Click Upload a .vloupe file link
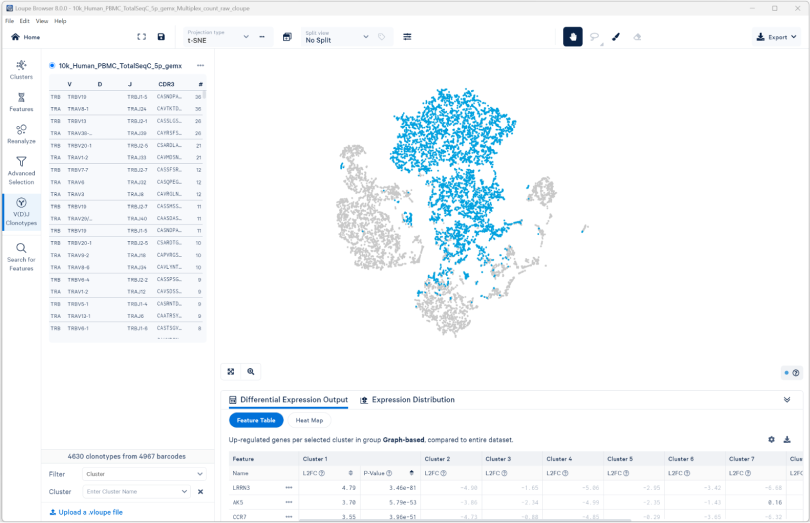The image size is (810, 523). coord(86,512)
